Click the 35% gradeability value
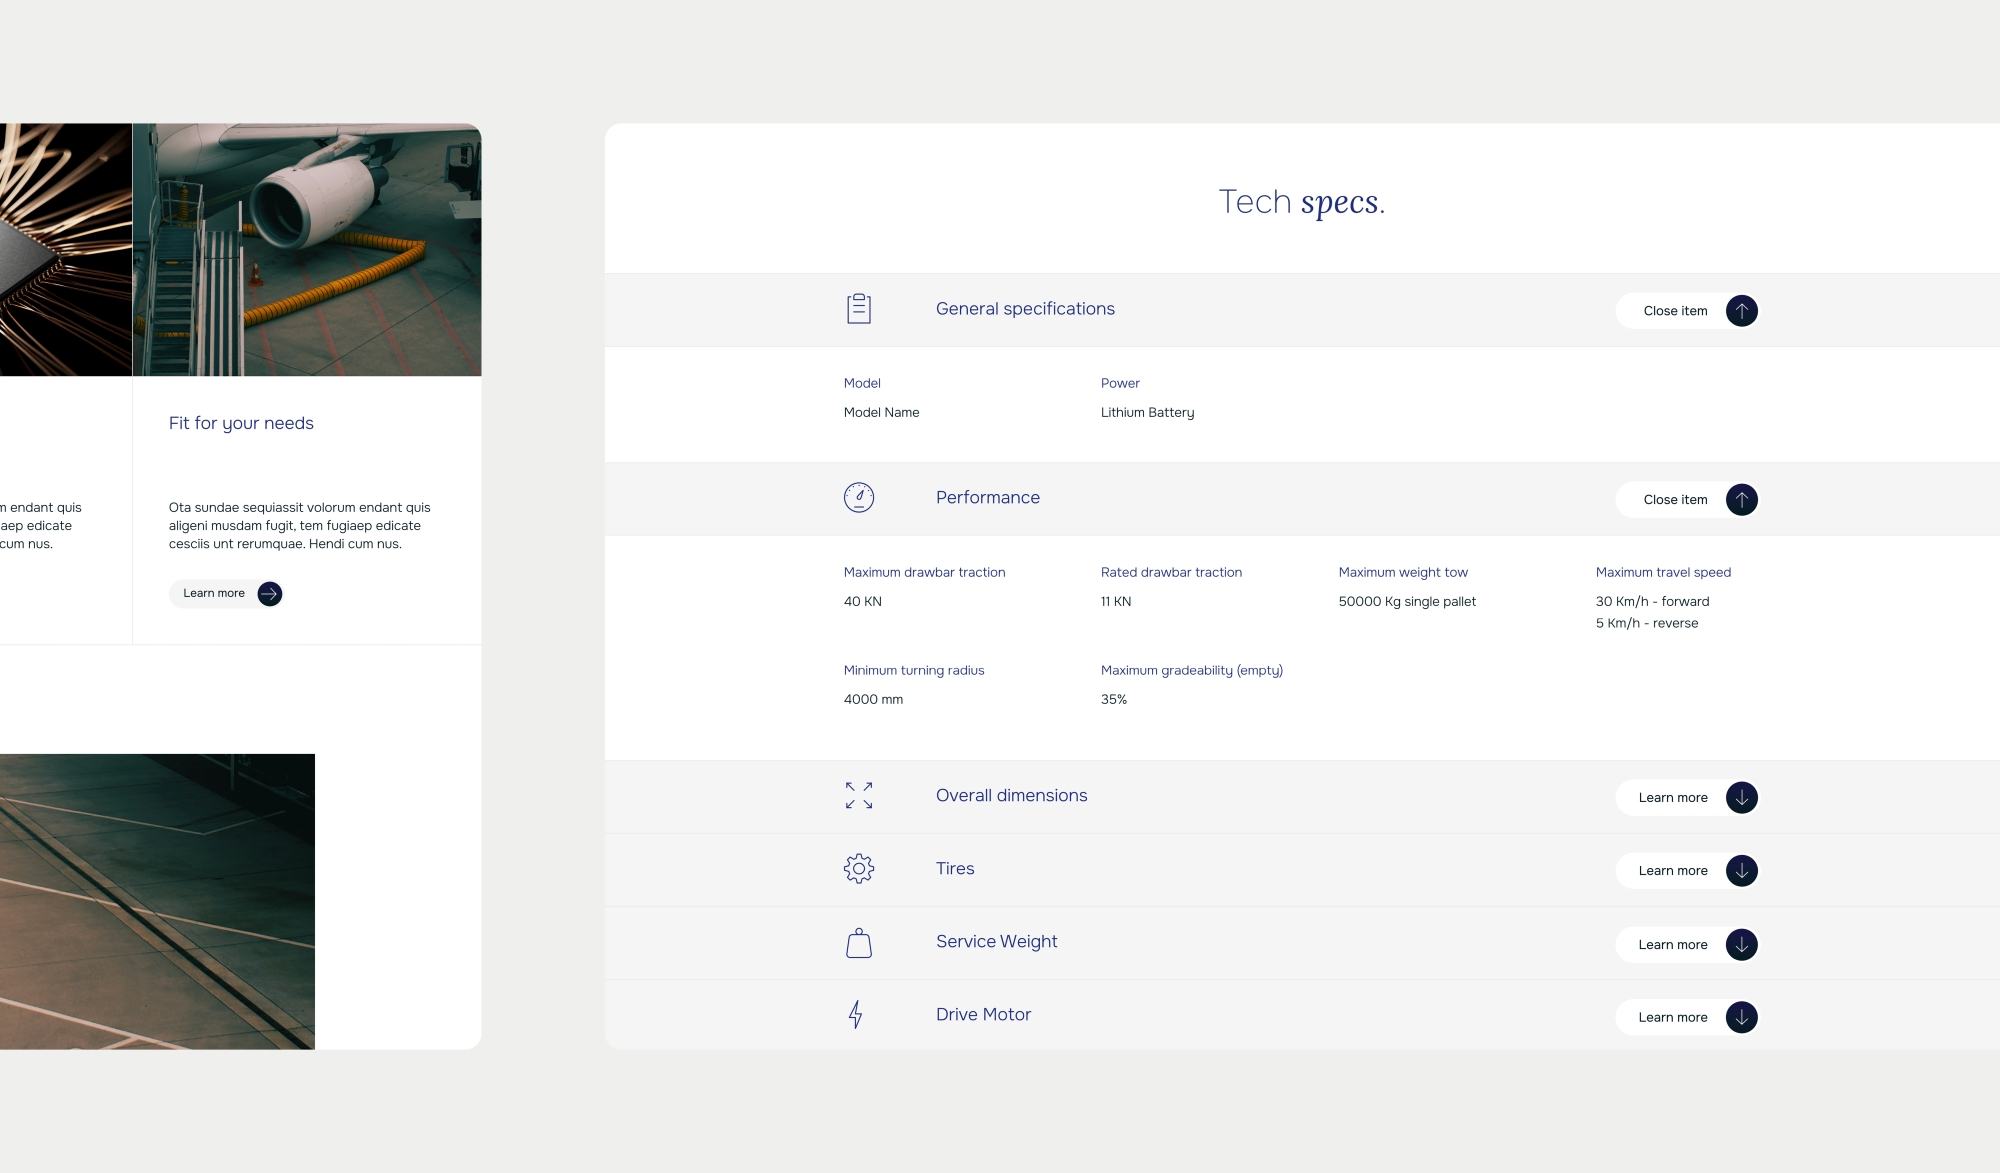The height and width of the screenshot is (1173, 2000). (x=1114, y=699)
